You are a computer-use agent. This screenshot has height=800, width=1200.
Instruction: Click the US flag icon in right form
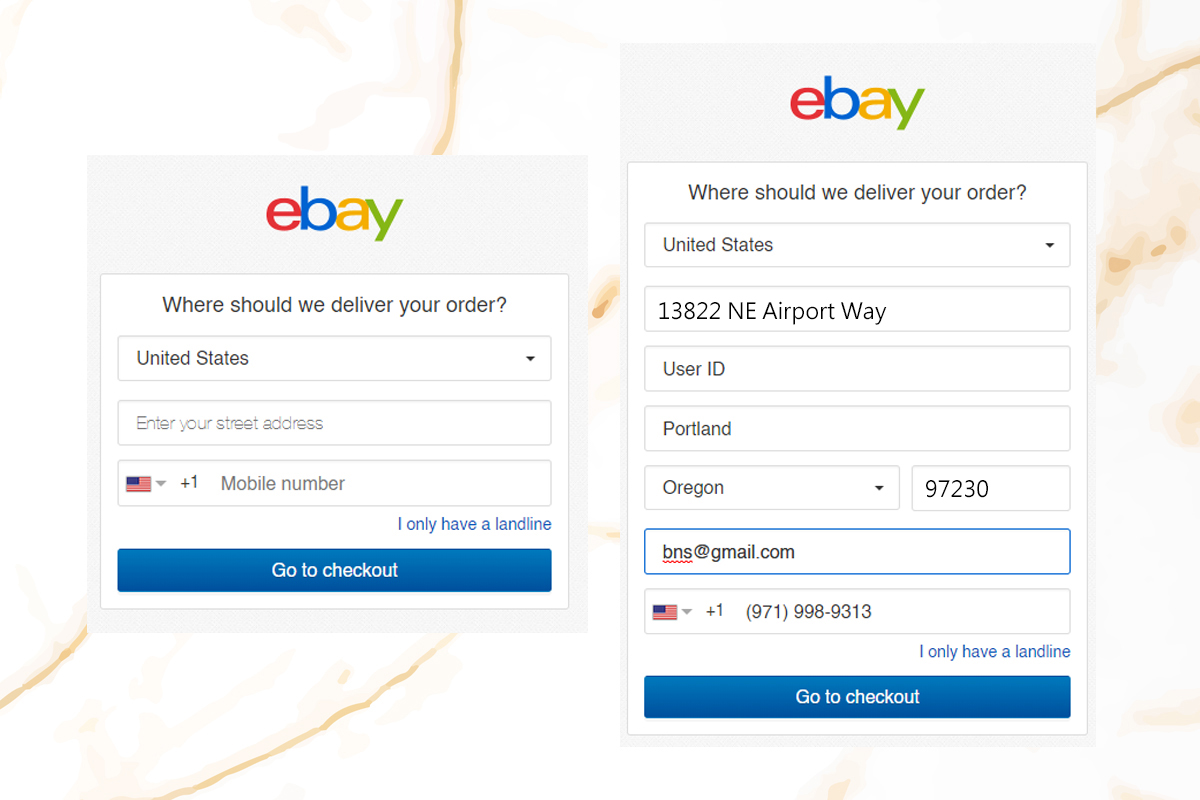click(x=665, y=612)
